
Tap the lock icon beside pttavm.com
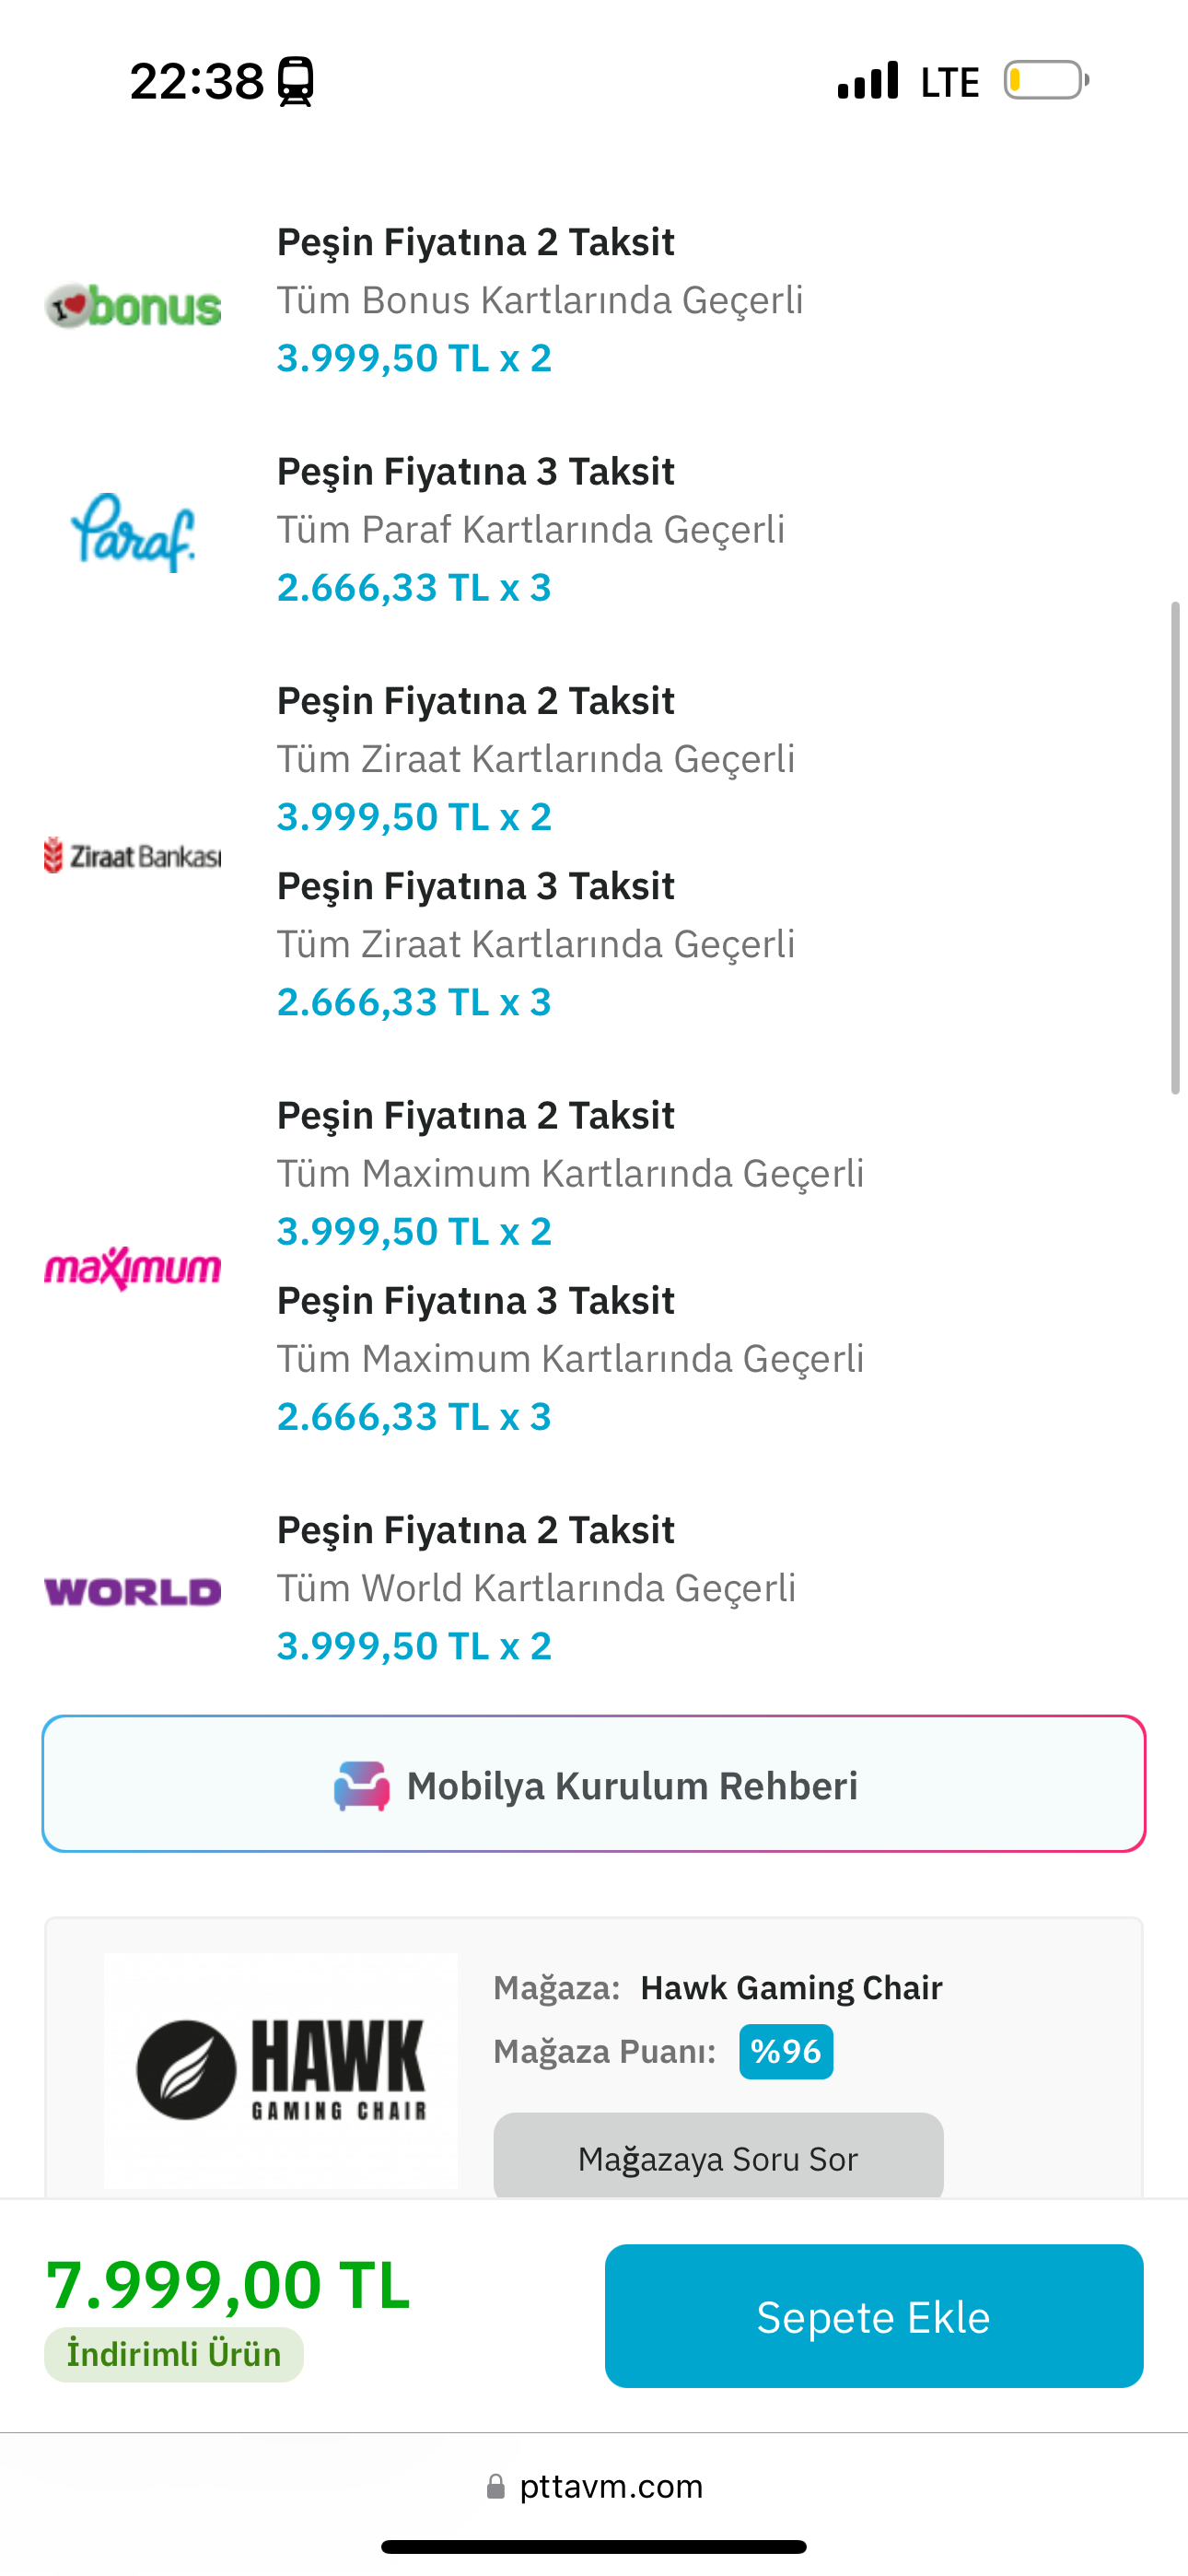click(x=495, y=2487)
